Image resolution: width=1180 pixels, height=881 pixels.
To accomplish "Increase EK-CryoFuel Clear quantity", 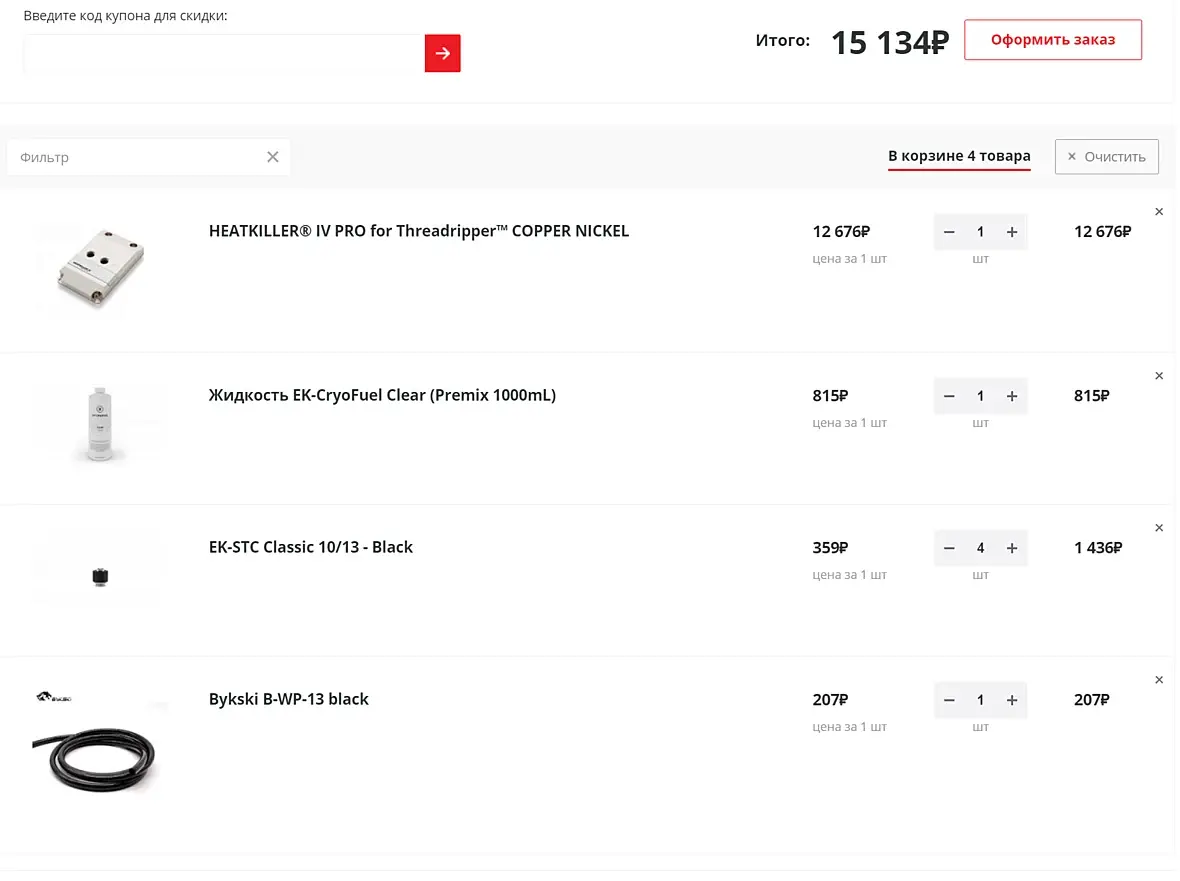I will [1011, 396].
